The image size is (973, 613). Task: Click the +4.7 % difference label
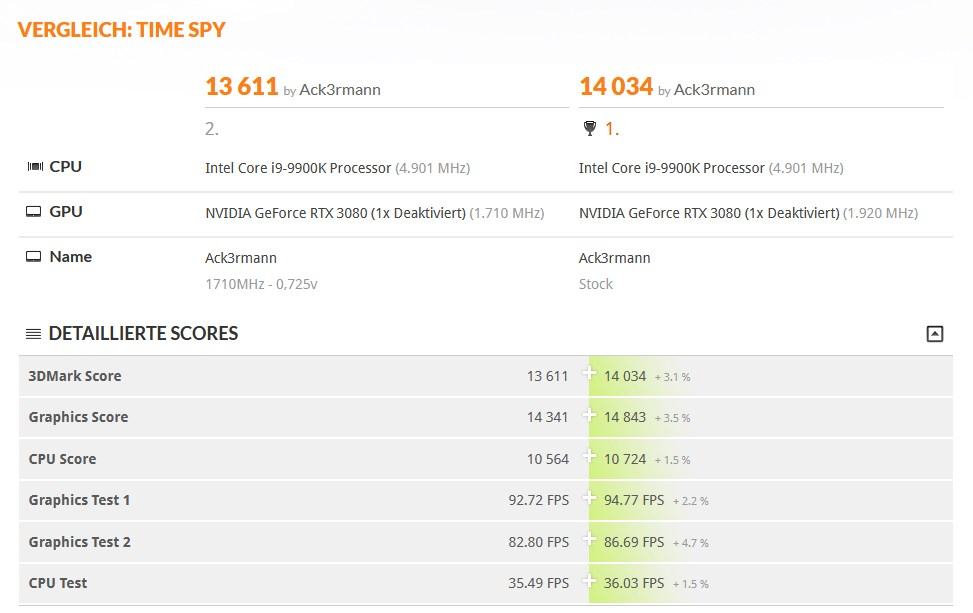(691, 544)
